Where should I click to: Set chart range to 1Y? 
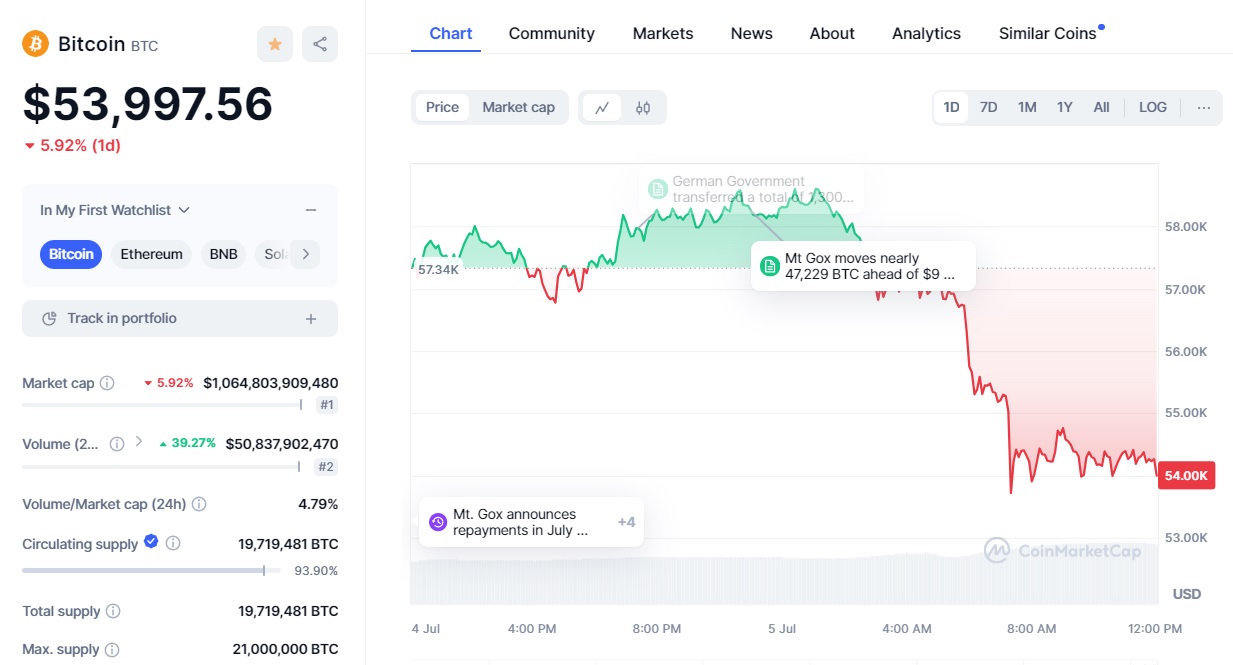(x=1065, y=108)
